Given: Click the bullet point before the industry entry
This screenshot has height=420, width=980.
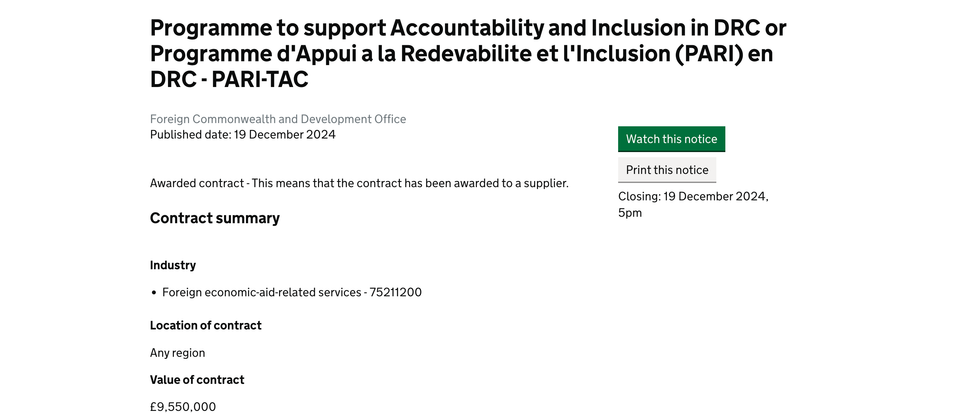Looking at the screenshot, I should [x=154, y=293].
